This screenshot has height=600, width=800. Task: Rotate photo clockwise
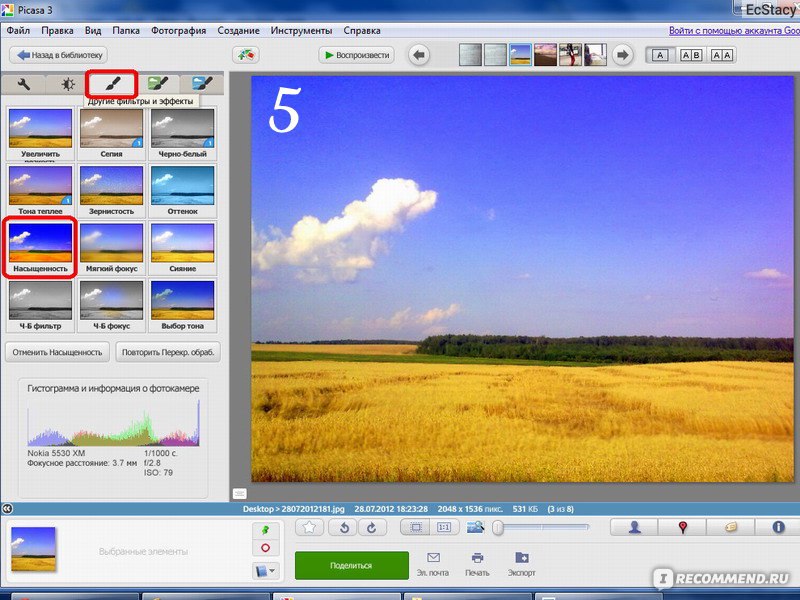(371, 527)
